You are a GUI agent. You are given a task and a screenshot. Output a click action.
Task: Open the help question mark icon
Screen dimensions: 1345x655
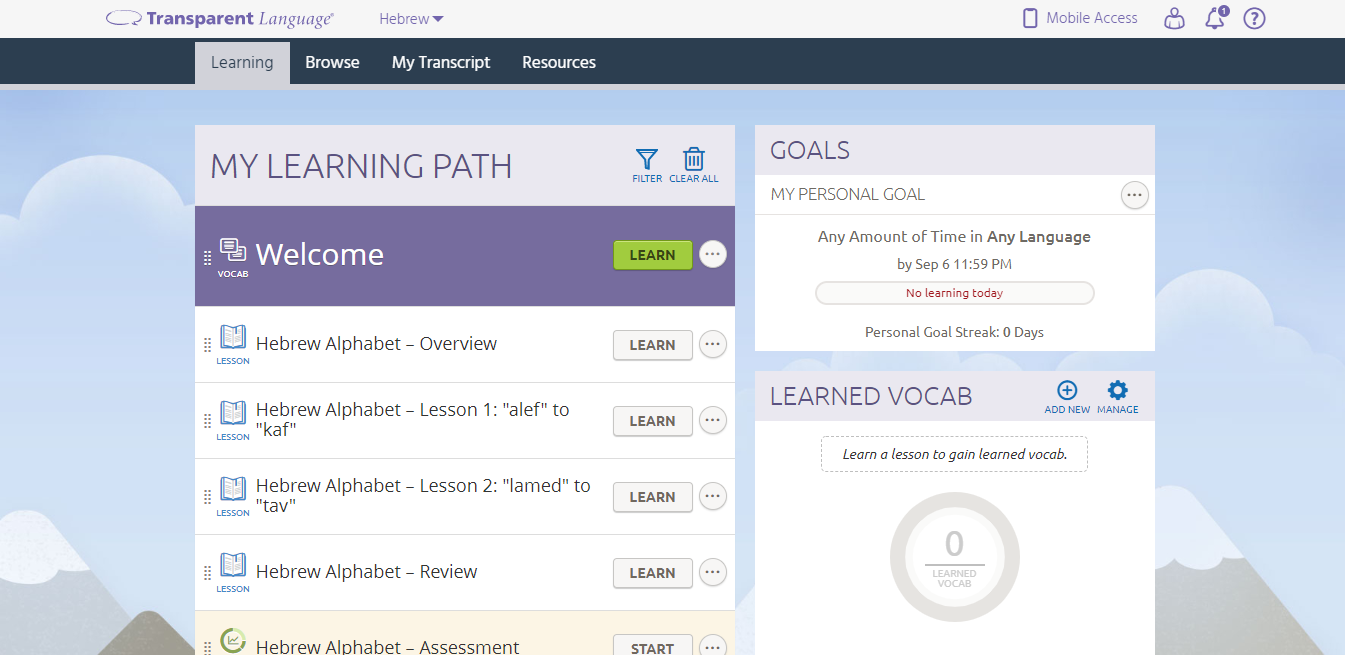pyautogui.click(x=1254, y=18)
